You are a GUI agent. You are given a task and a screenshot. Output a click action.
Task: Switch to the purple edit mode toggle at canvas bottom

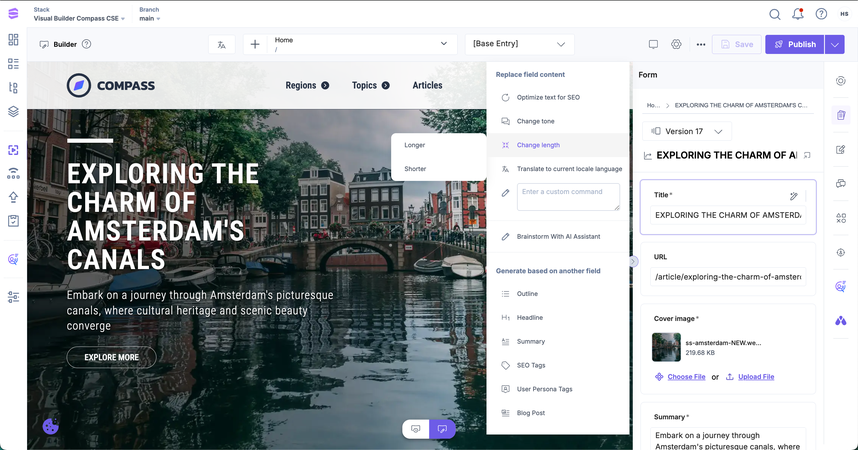(x=442, y=429)
